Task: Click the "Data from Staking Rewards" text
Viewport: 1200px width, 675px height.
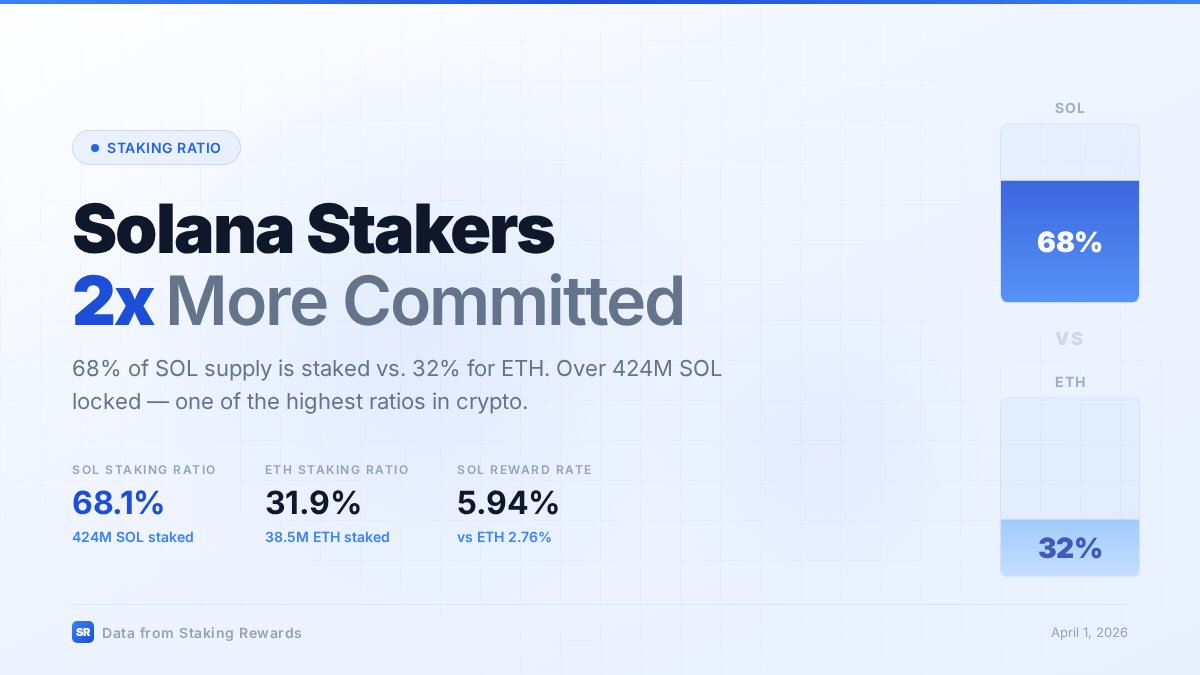Action: [201, 633]
